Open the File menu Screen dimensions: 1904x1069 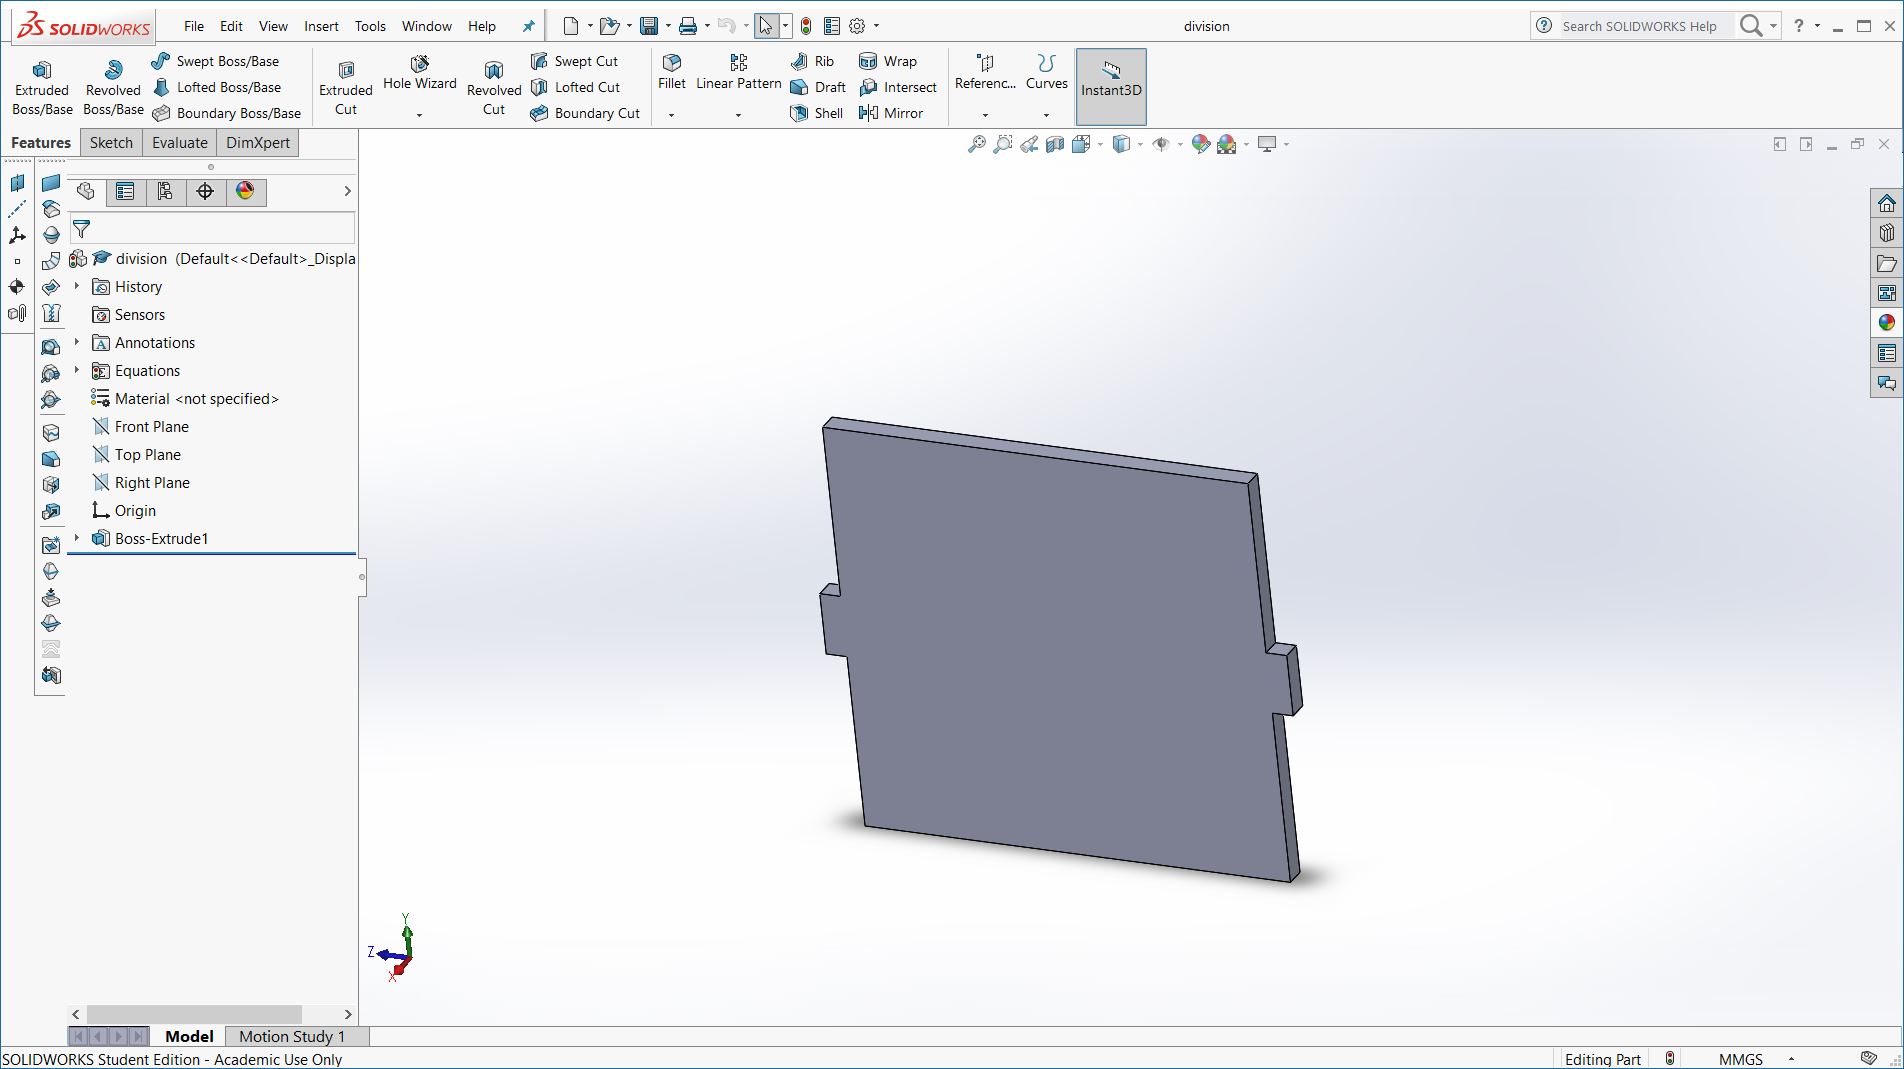[194, 26]
